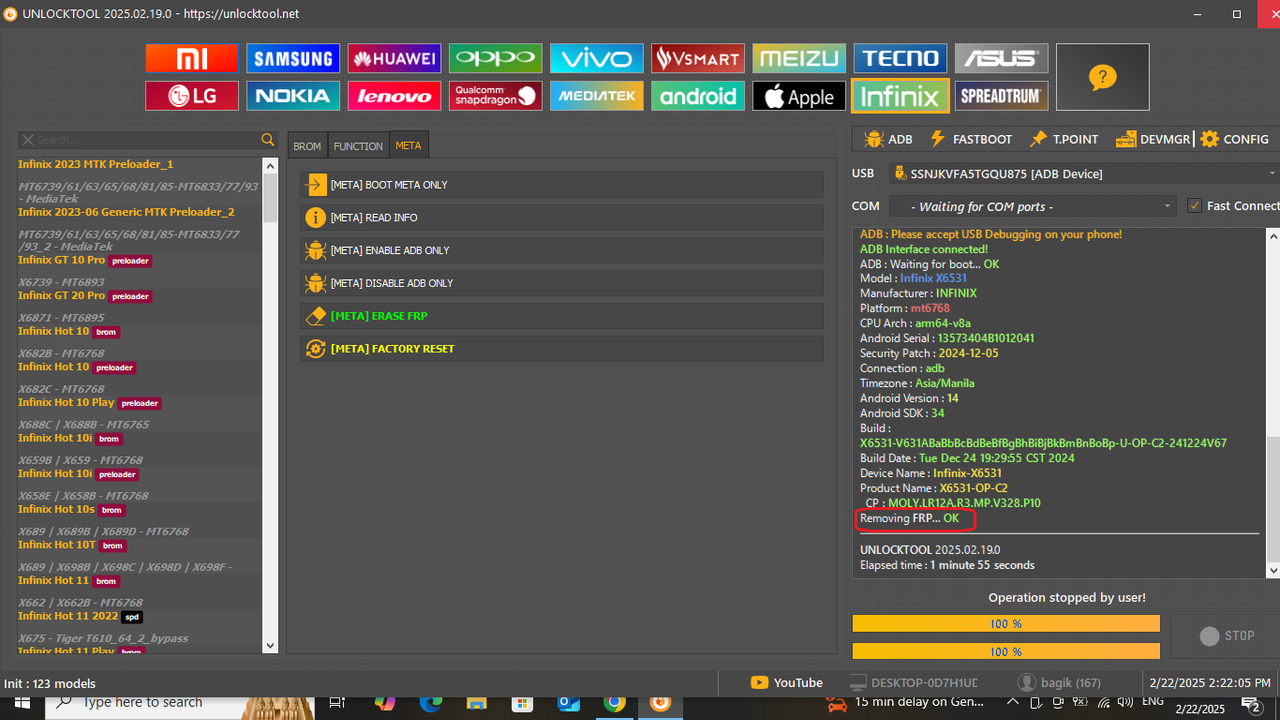
Task: Switch to the BROM tab
Action: [307, 146]
